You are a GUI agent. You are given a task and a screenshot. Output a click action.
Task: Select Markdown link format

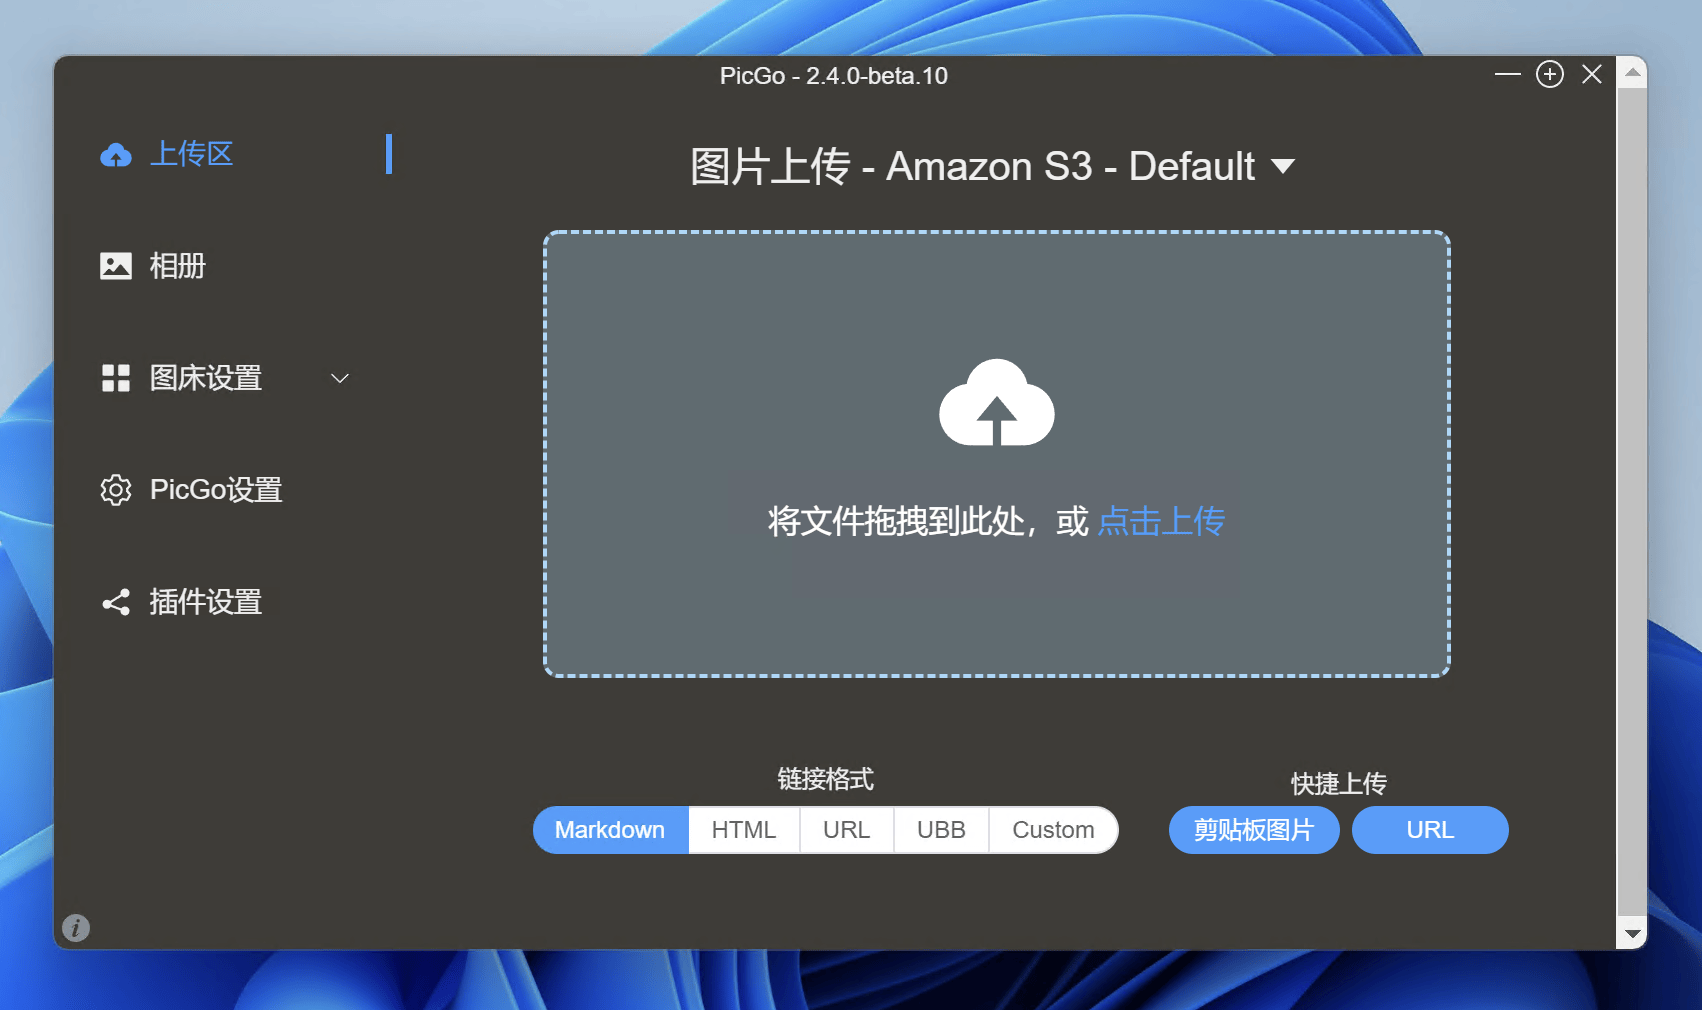[x=610, y=830]
